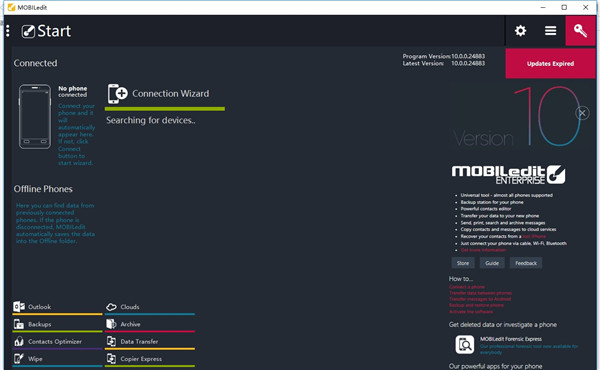Click the Clouds cloud icon
This screenshot has height=370, width=600.
[111, 307]
